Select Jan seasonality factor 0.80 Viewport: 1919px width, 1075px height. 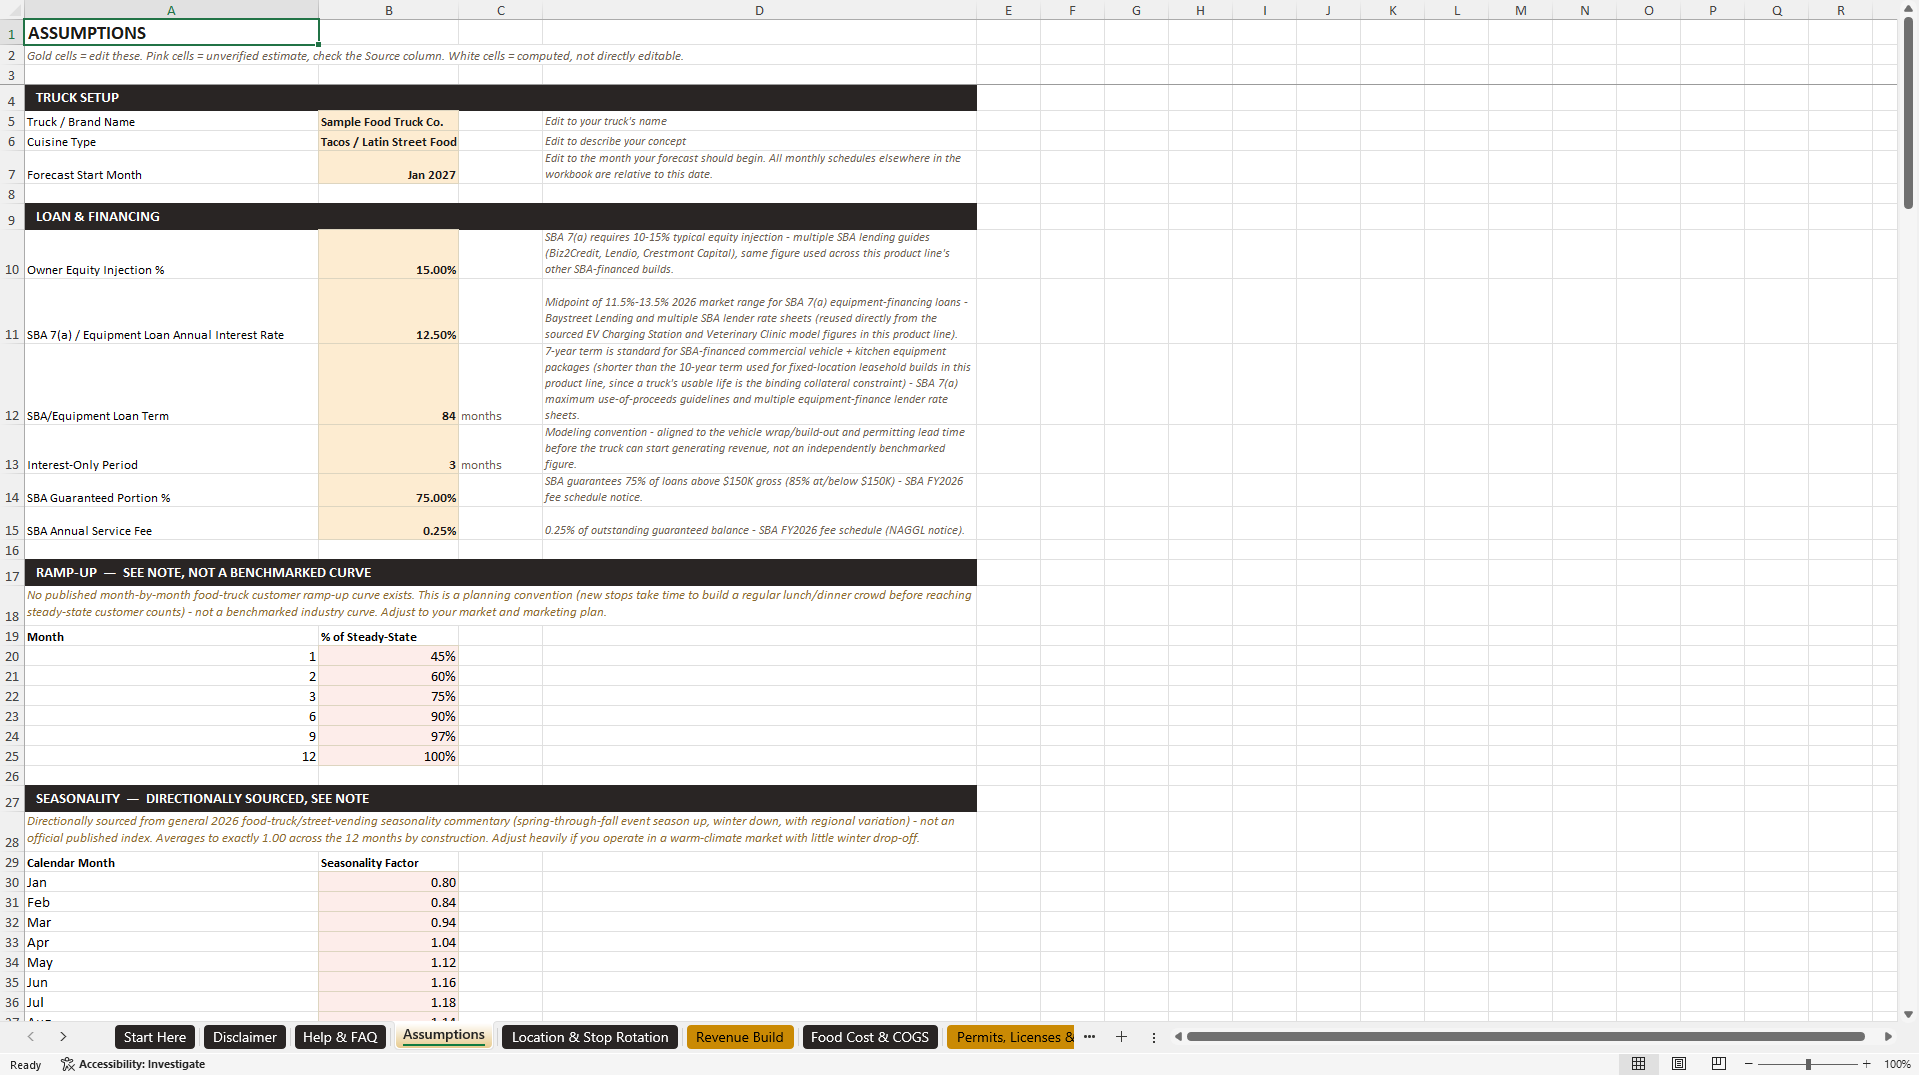(x=388, y=882)
